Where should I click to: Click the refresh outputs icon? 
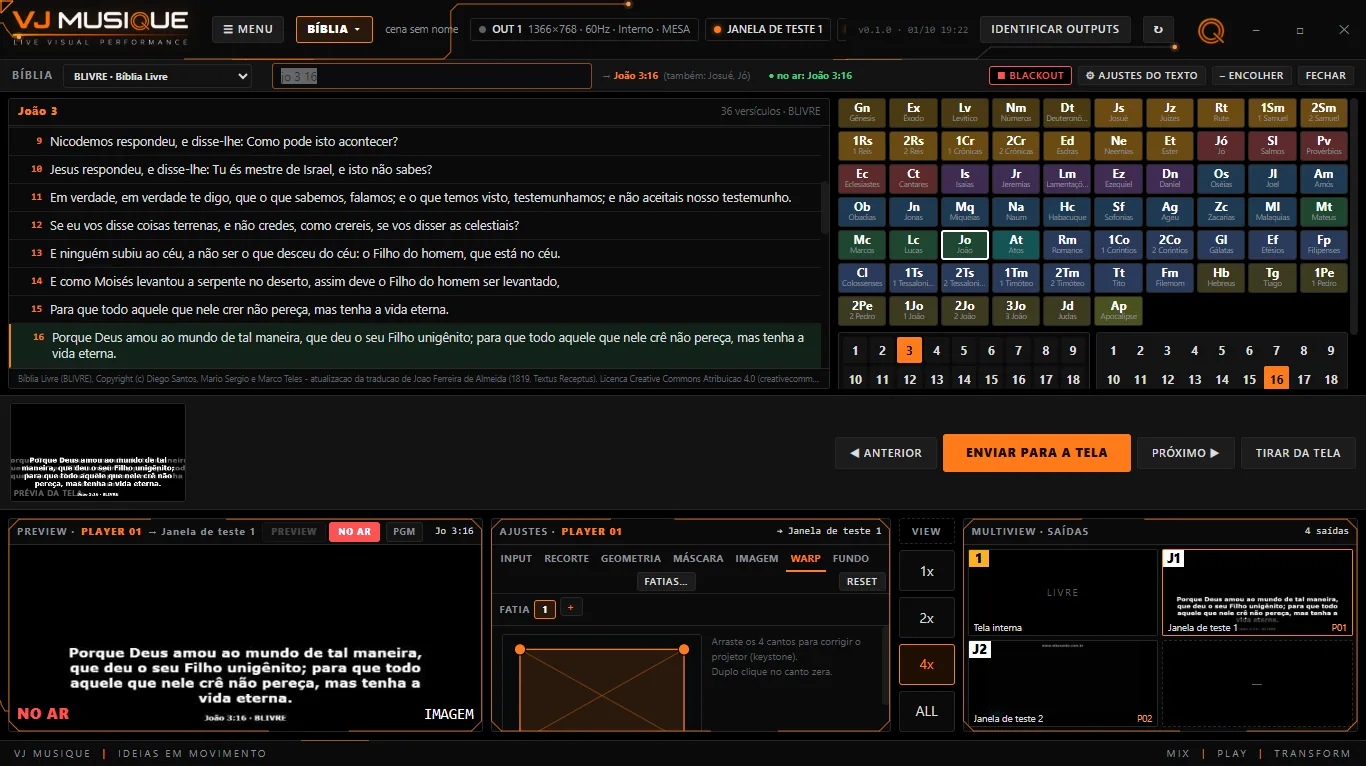coord(1158,30)
